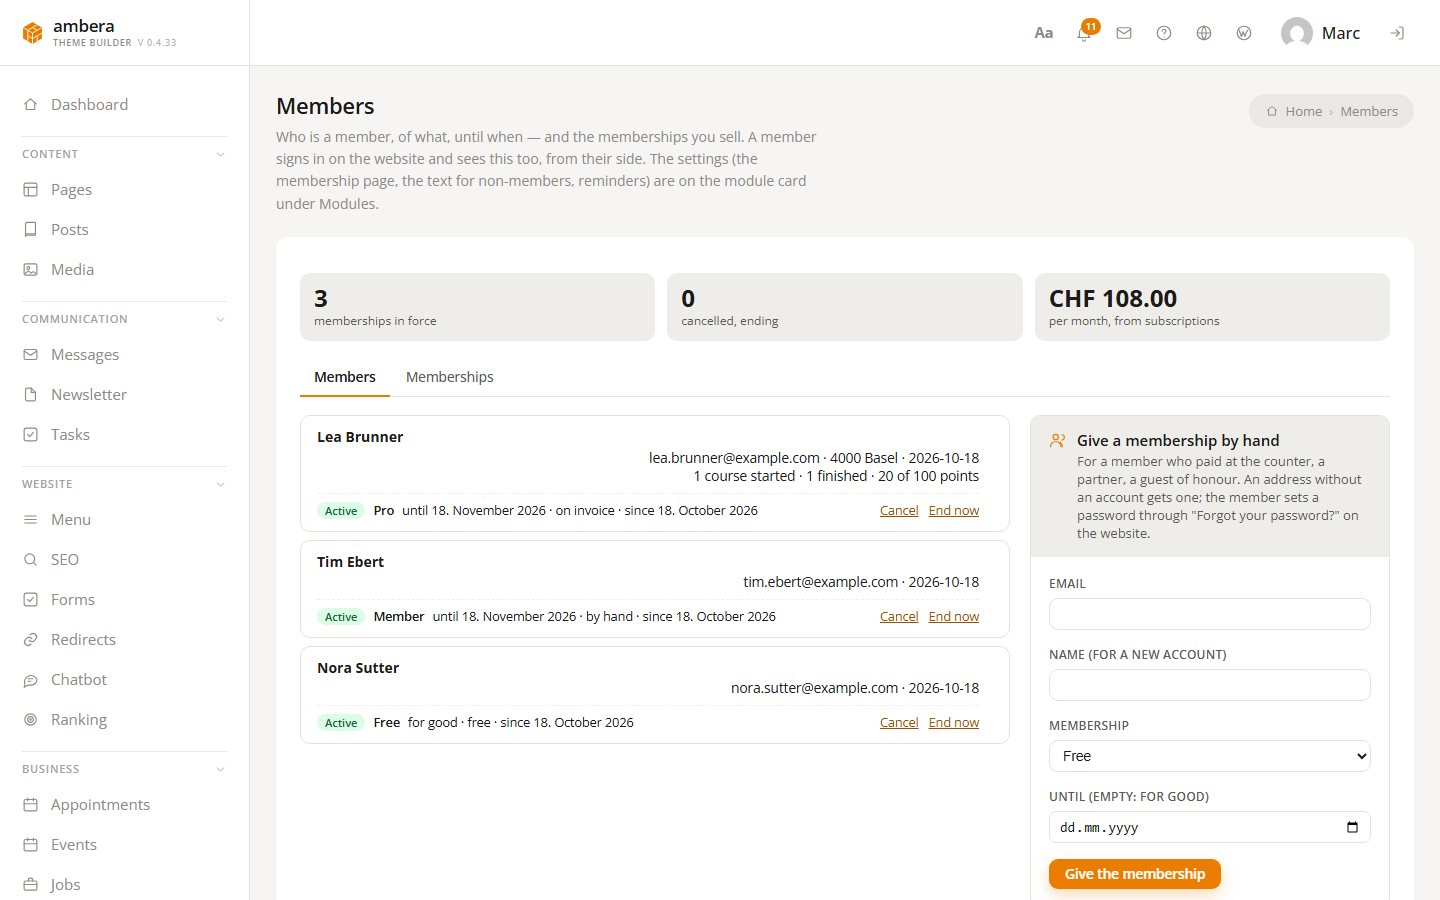Open the mail envelope icon in header
This screenshot has height=900, width=1440.
point(1124,33)
